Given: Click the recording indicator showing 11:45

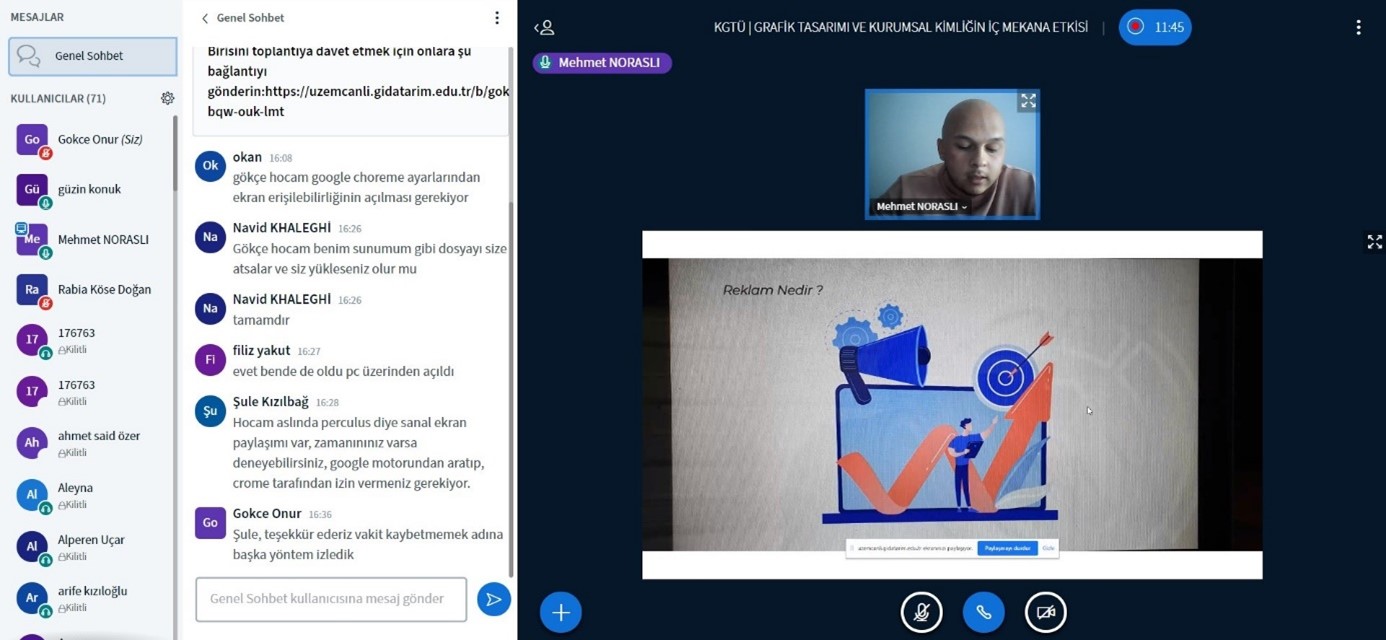Looking at the screenshot, I should 1155,27.
